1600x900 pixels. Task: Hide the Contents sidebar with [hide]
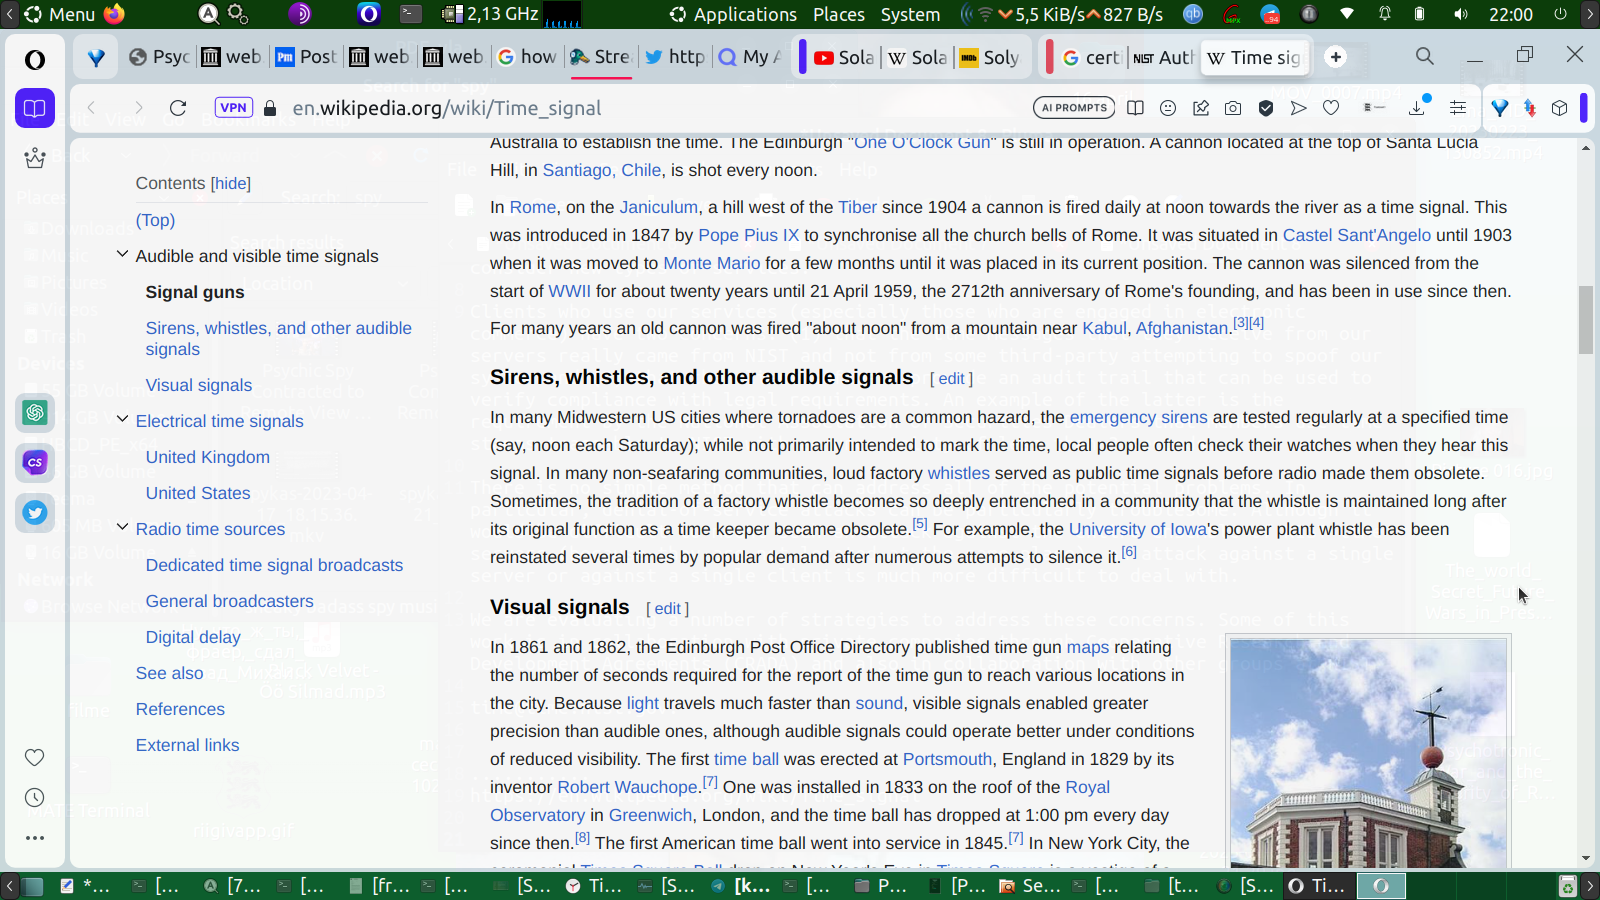[231, 184]
